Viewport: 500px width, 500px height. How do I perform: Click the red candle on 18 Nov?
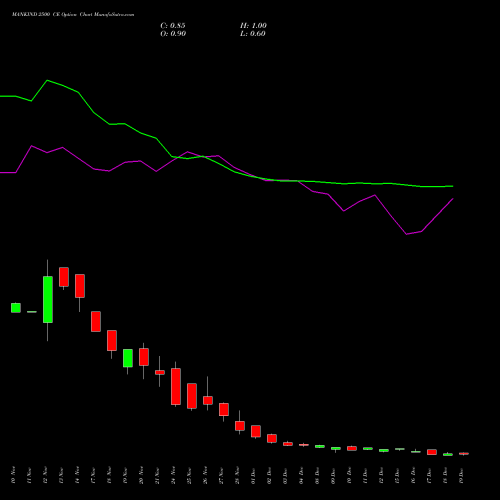[x=112, y=340]
